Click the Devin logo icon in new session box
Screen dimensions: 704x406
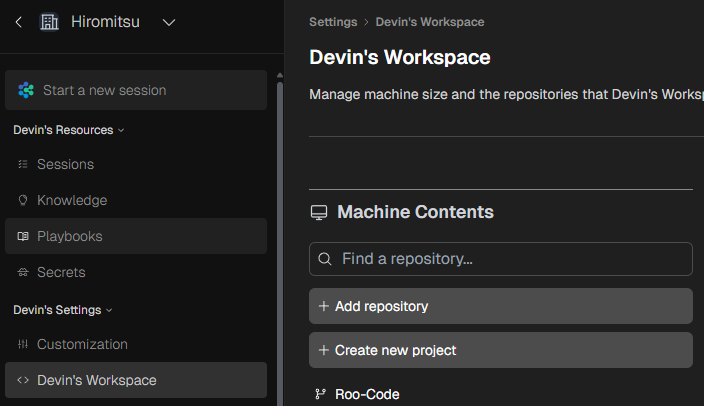(x=26, y=90)
